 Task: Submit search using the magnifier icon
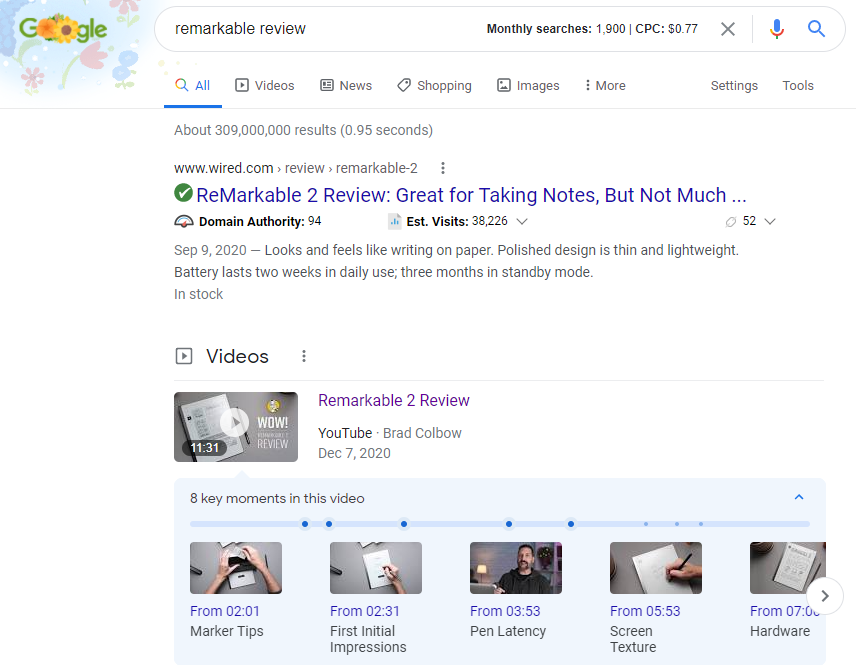[816, 28]
